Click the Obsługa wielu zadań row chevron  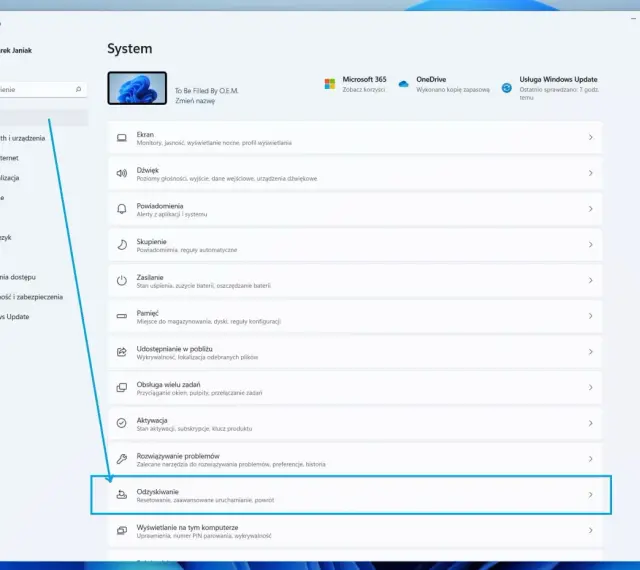(x=591, y=387)
